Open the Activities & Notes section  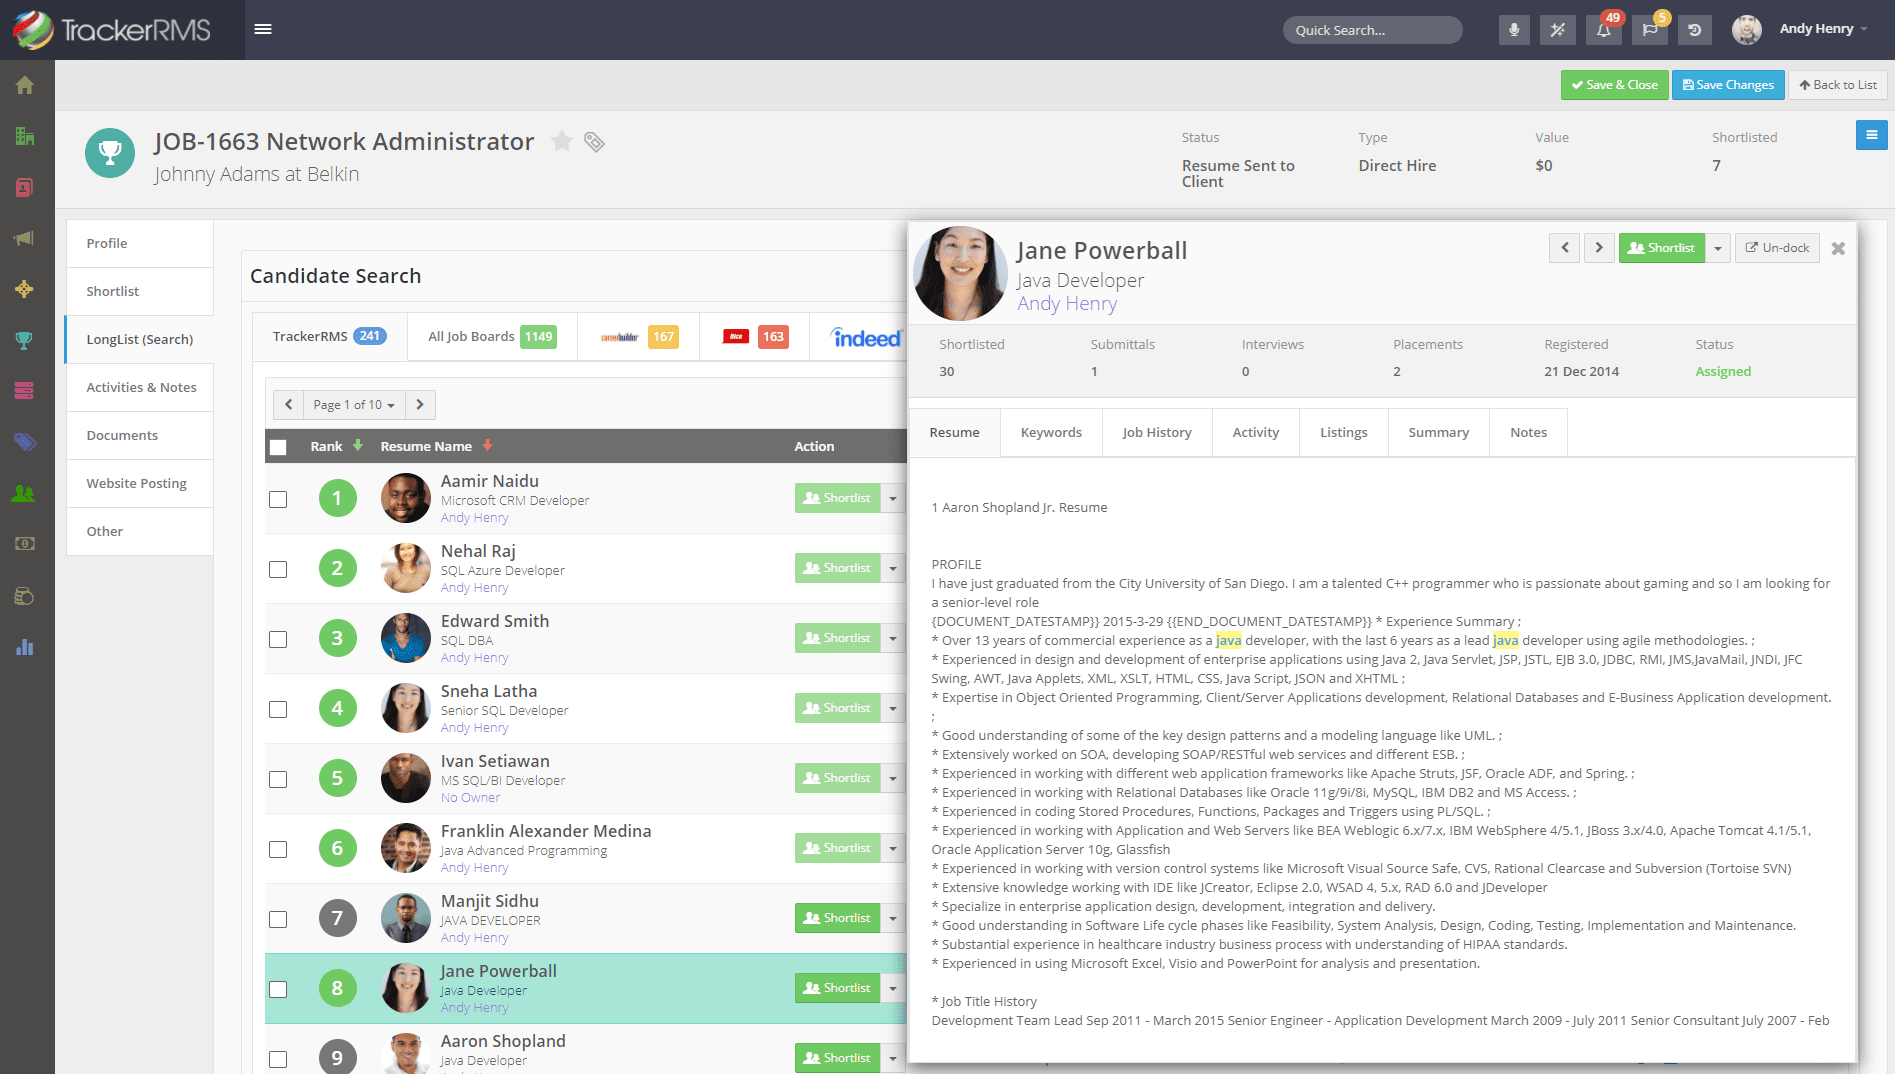pos(139,387)
